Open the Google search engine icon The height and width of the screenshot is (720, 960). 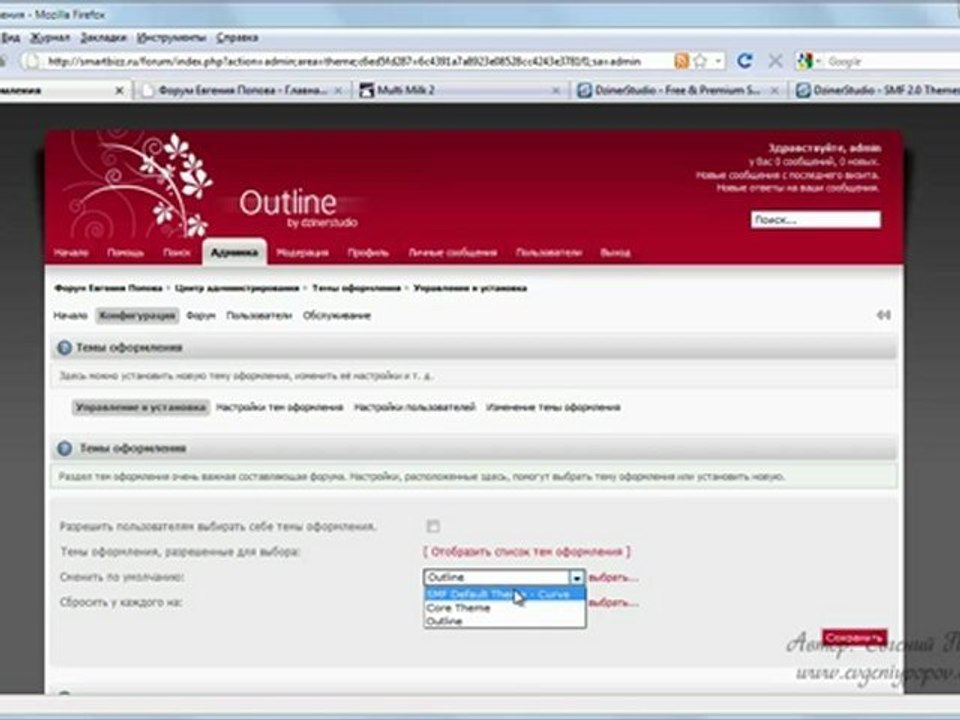[804, 61]
